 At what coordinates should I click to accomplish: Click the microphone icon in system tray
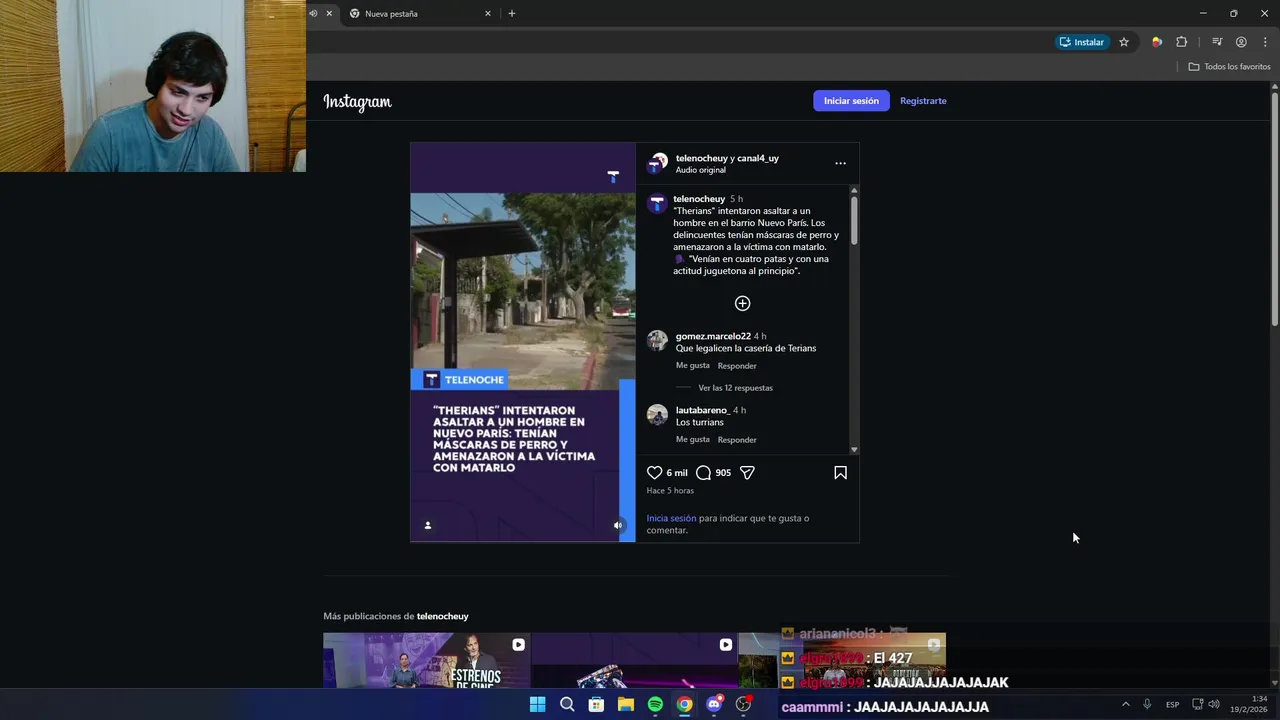pos(1147,704)
